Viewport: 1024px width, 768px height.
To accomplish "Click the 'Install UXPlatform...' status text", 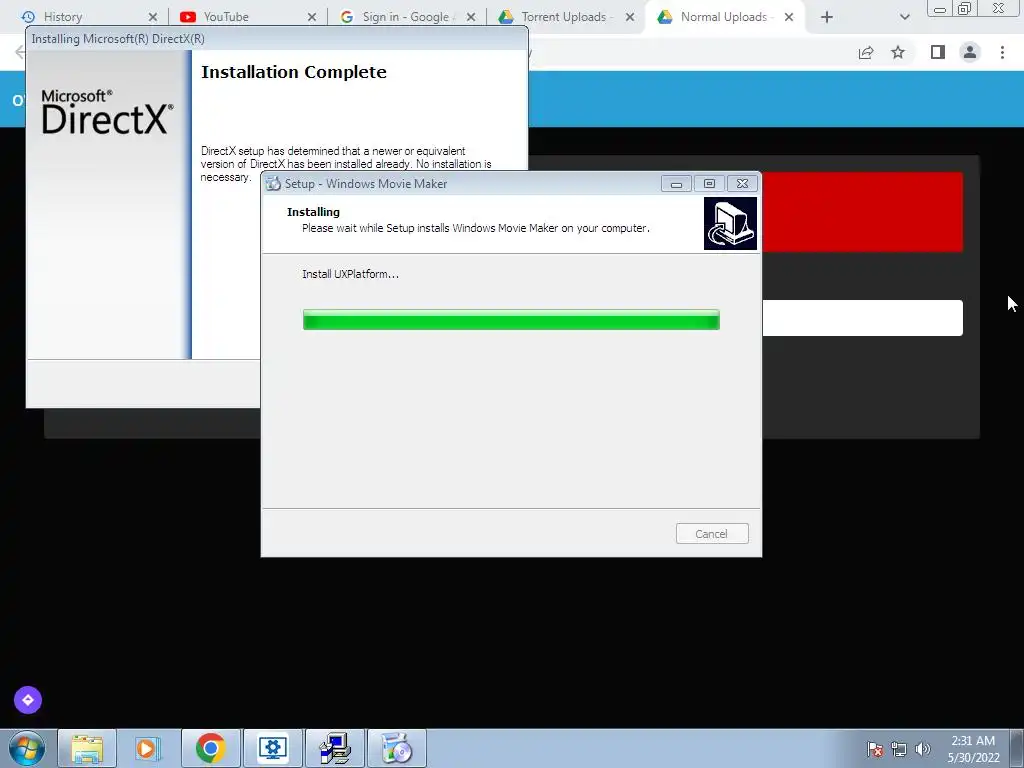I will [x=351, y=274].
